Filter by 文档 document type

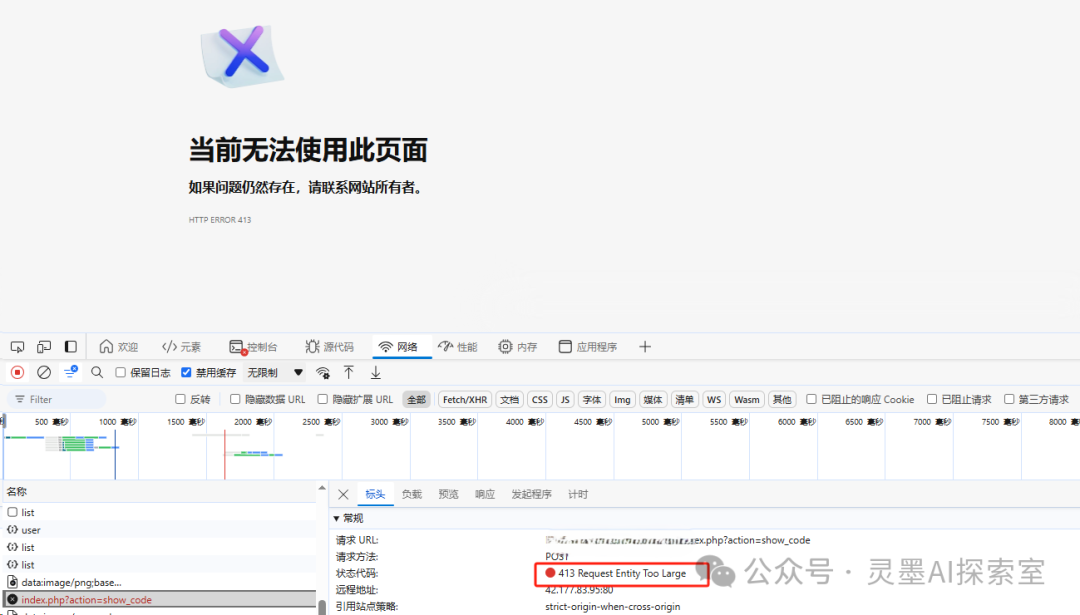(x=509, y=399)
